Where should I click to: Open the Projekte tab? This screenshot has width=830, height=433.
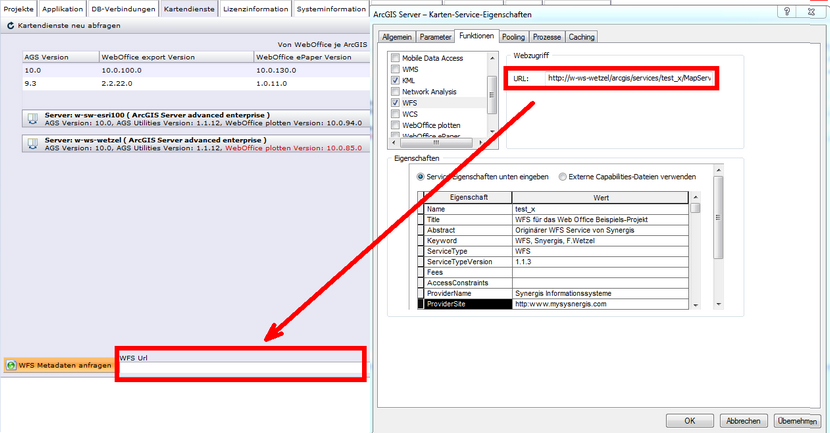pyautogui.click(x=19, y=9)
